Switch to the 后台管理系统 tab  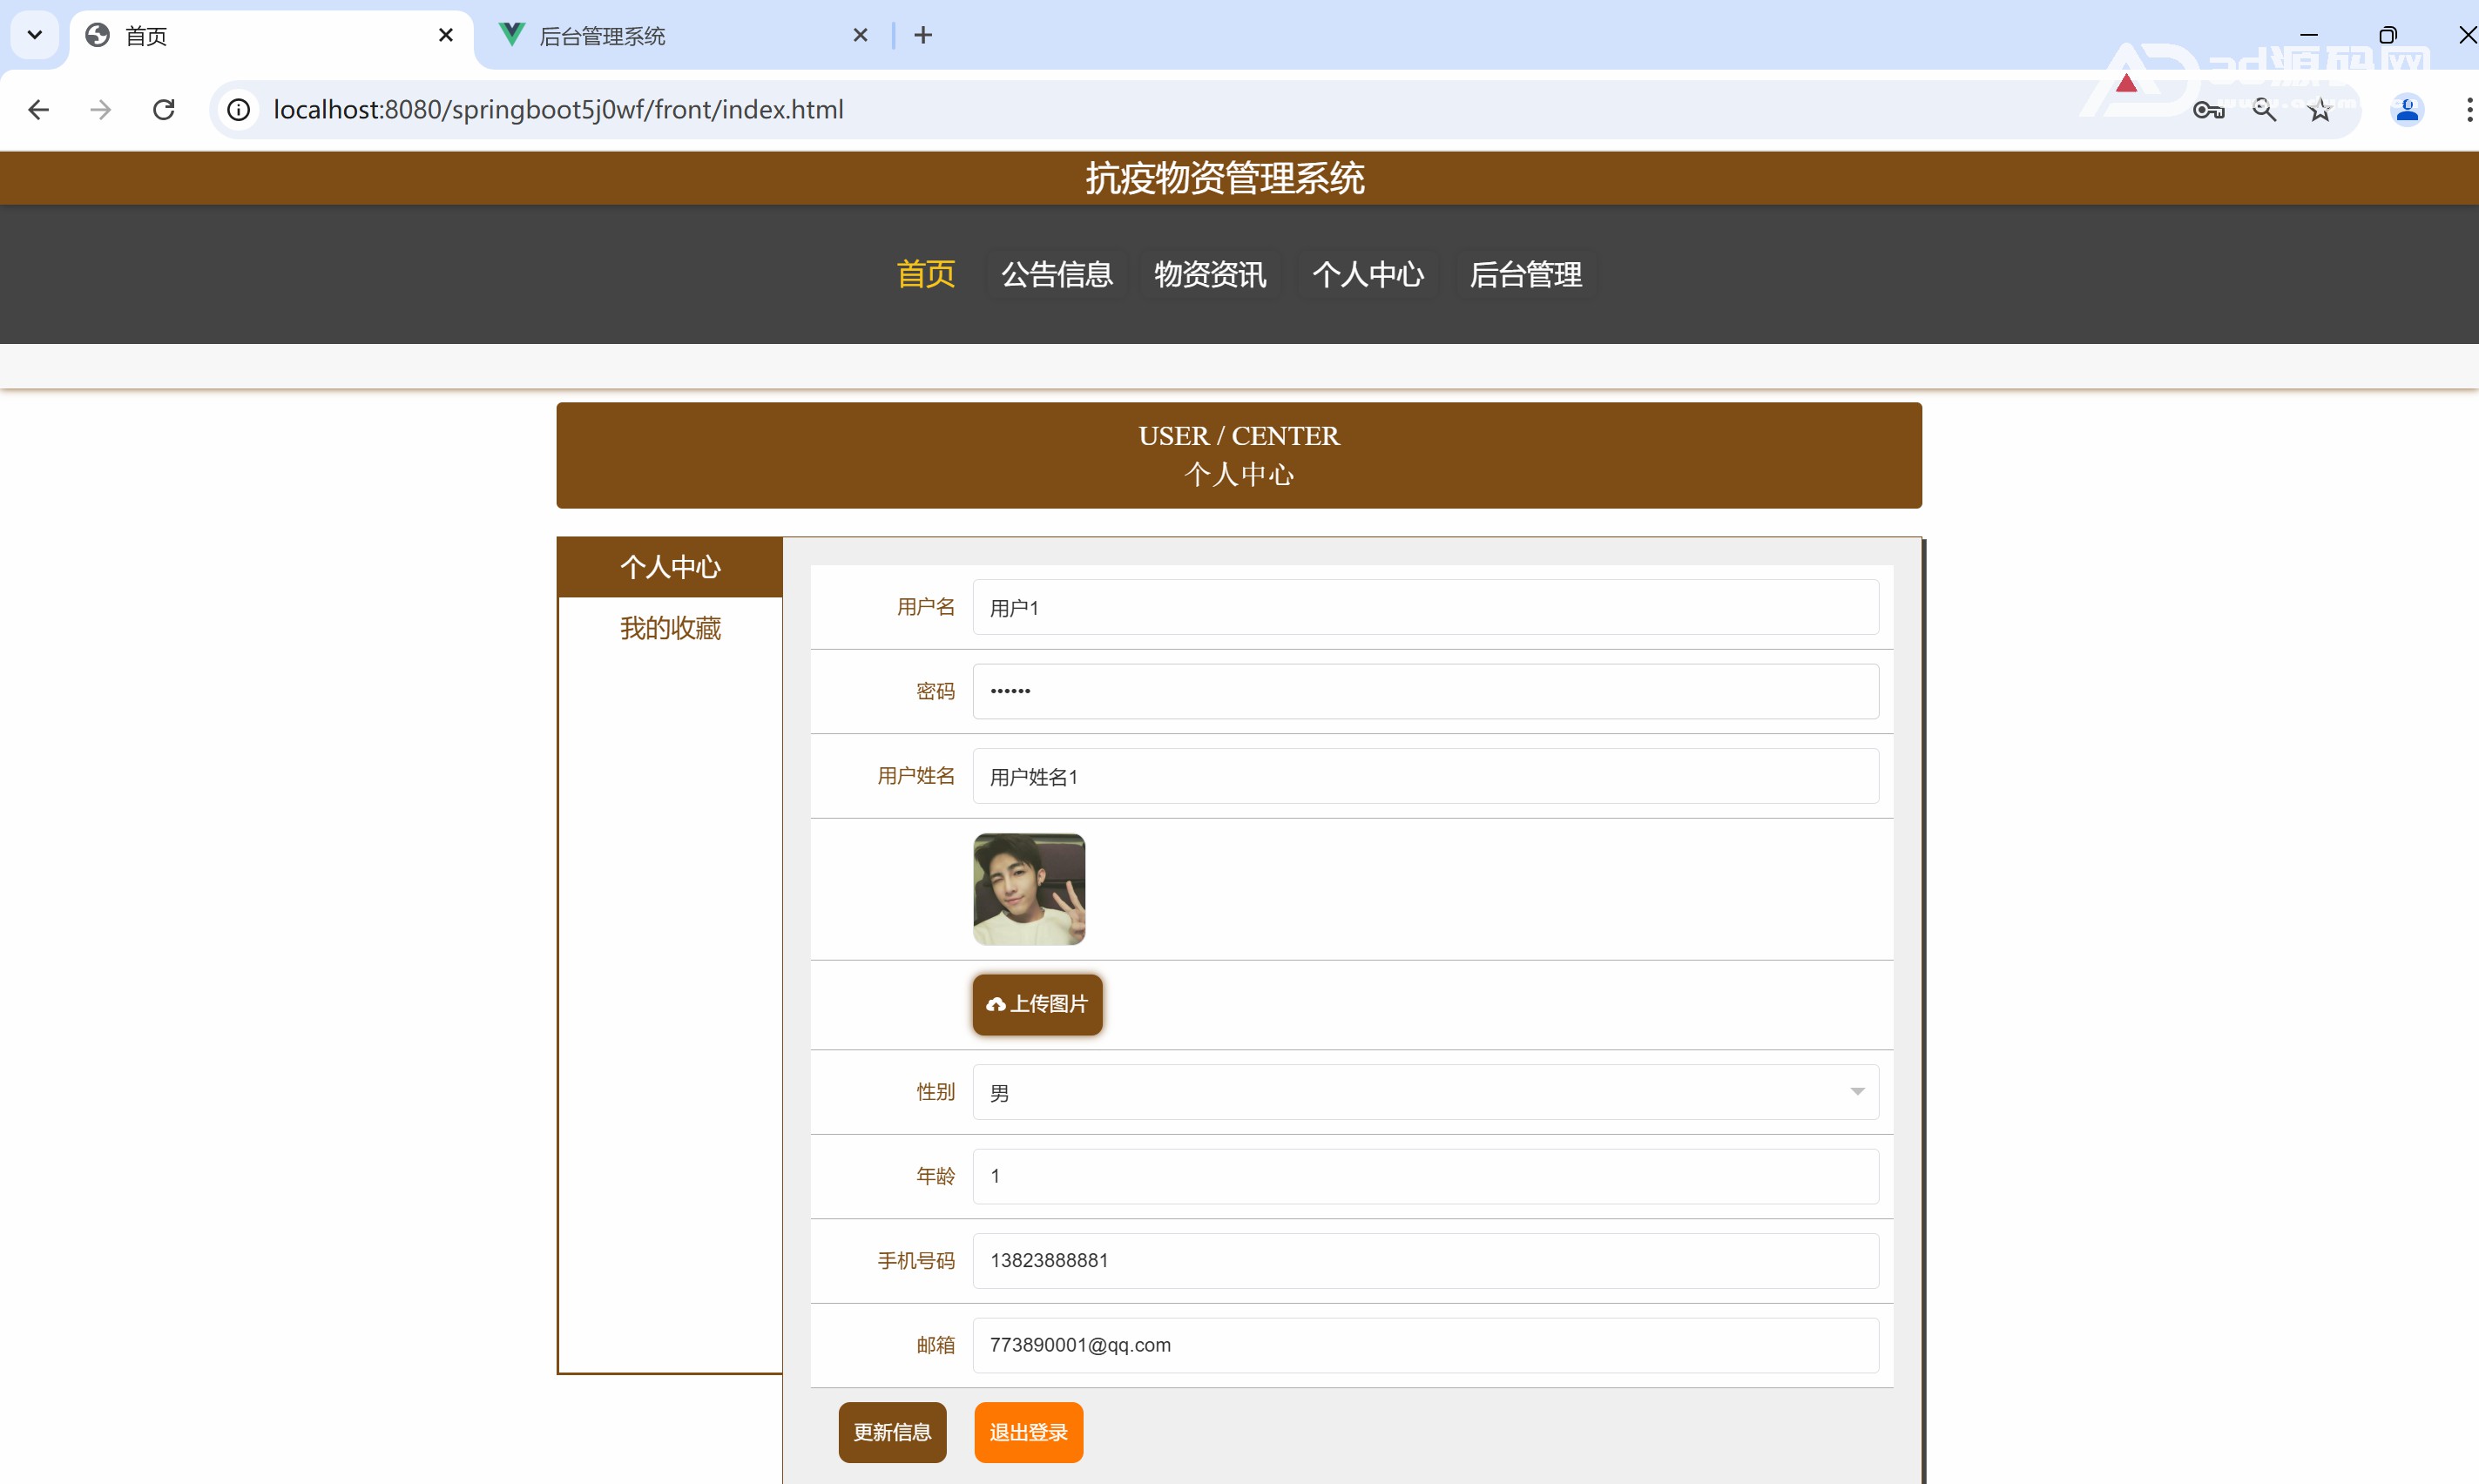pyautogui.click(x=680, y=36)
